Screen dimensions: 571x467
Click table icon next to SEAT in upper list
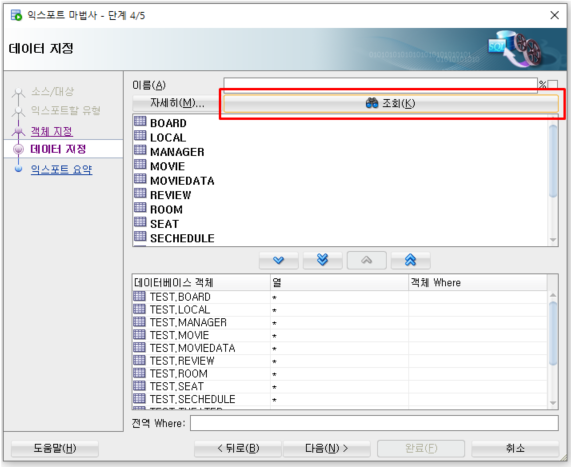[x=140, y=222]
